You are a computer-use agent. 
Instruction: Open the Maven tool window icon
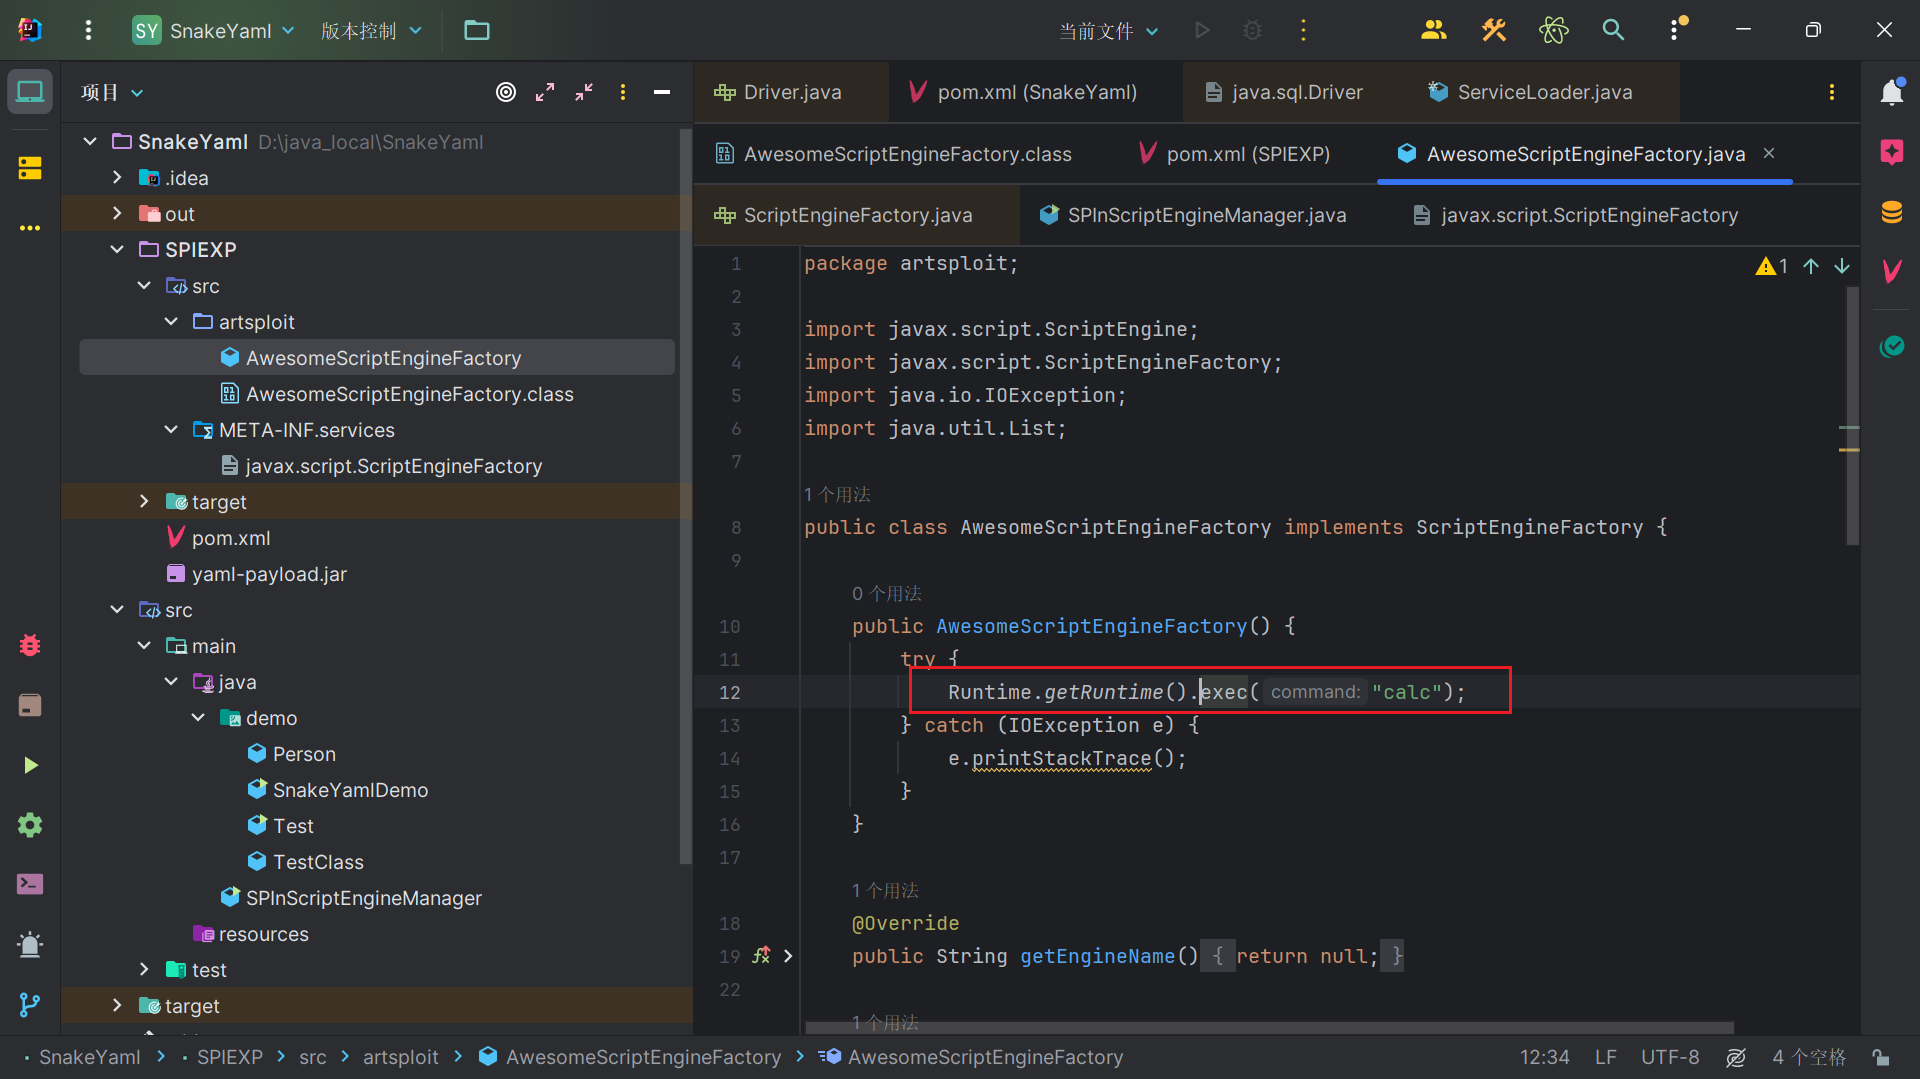tap(1892, 271)
